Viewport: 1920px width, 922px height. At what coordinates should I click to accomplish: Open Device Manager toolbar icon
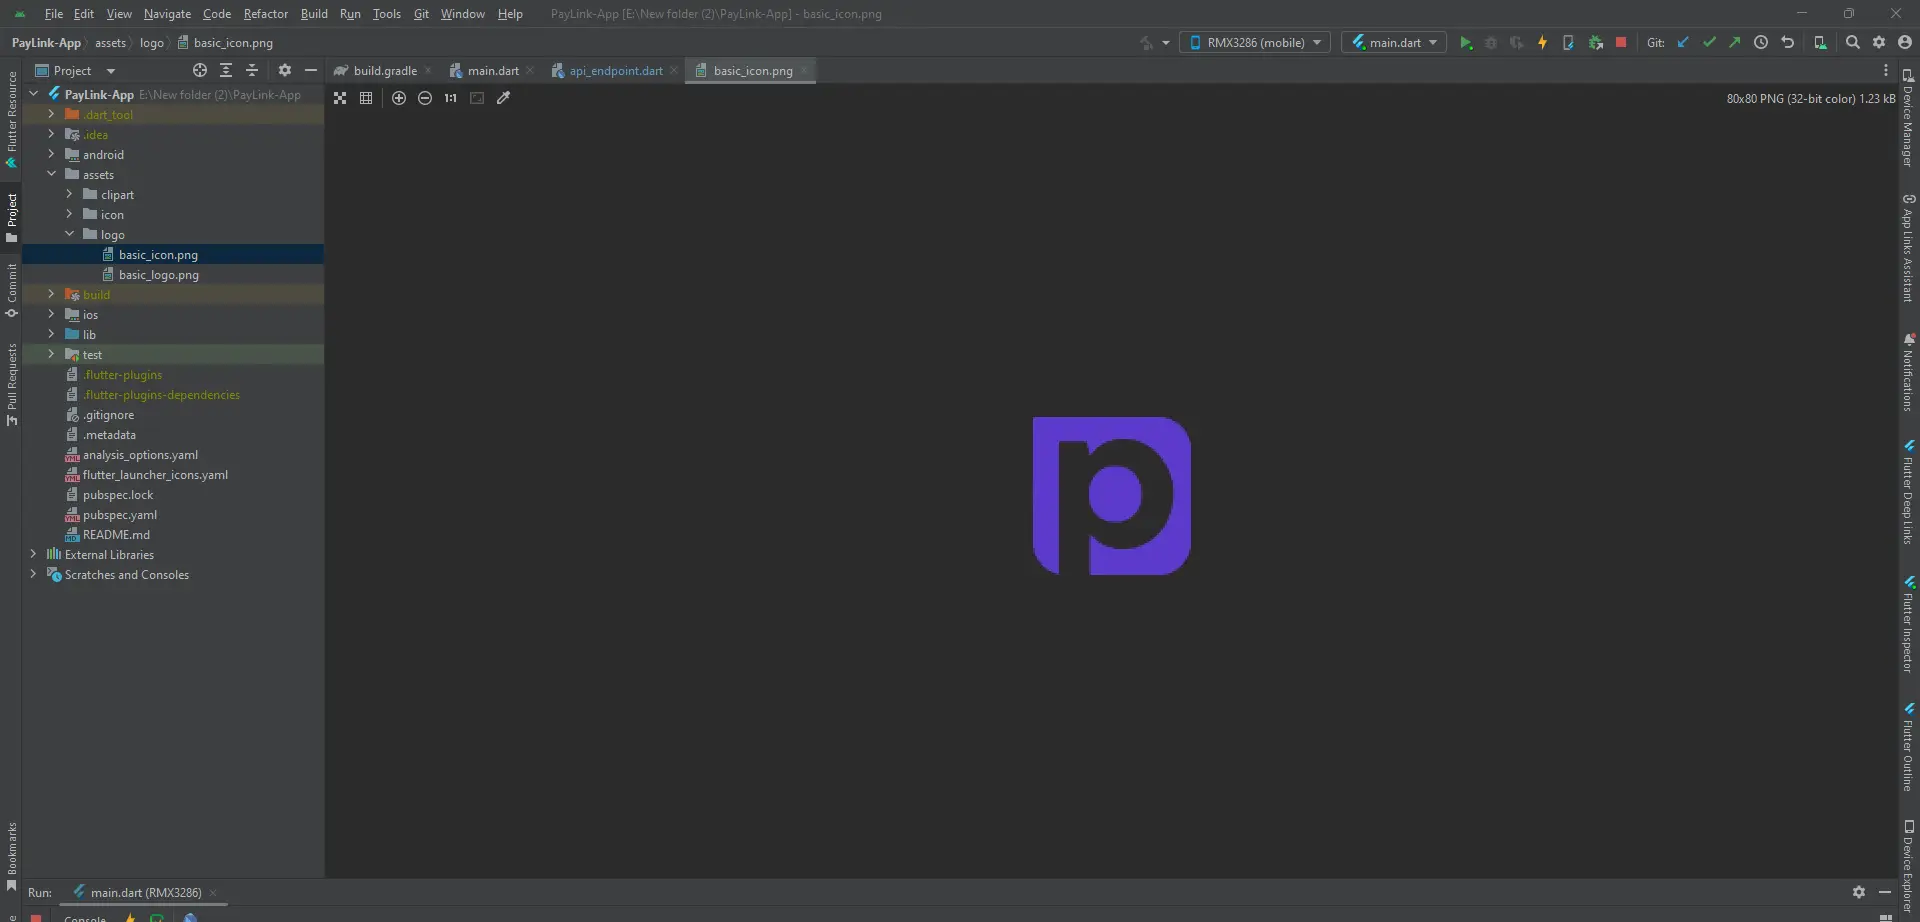pyautogui.click(x=1820, y=43)
